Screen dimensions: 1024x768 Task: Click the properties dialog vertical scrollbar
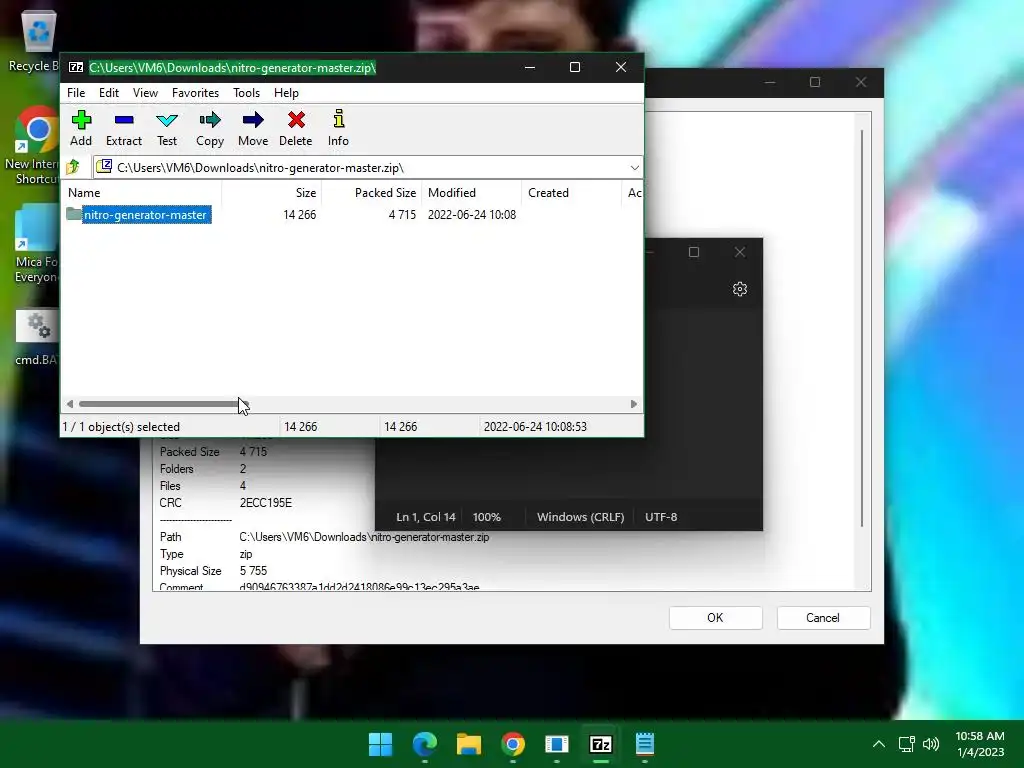(862, 328)
